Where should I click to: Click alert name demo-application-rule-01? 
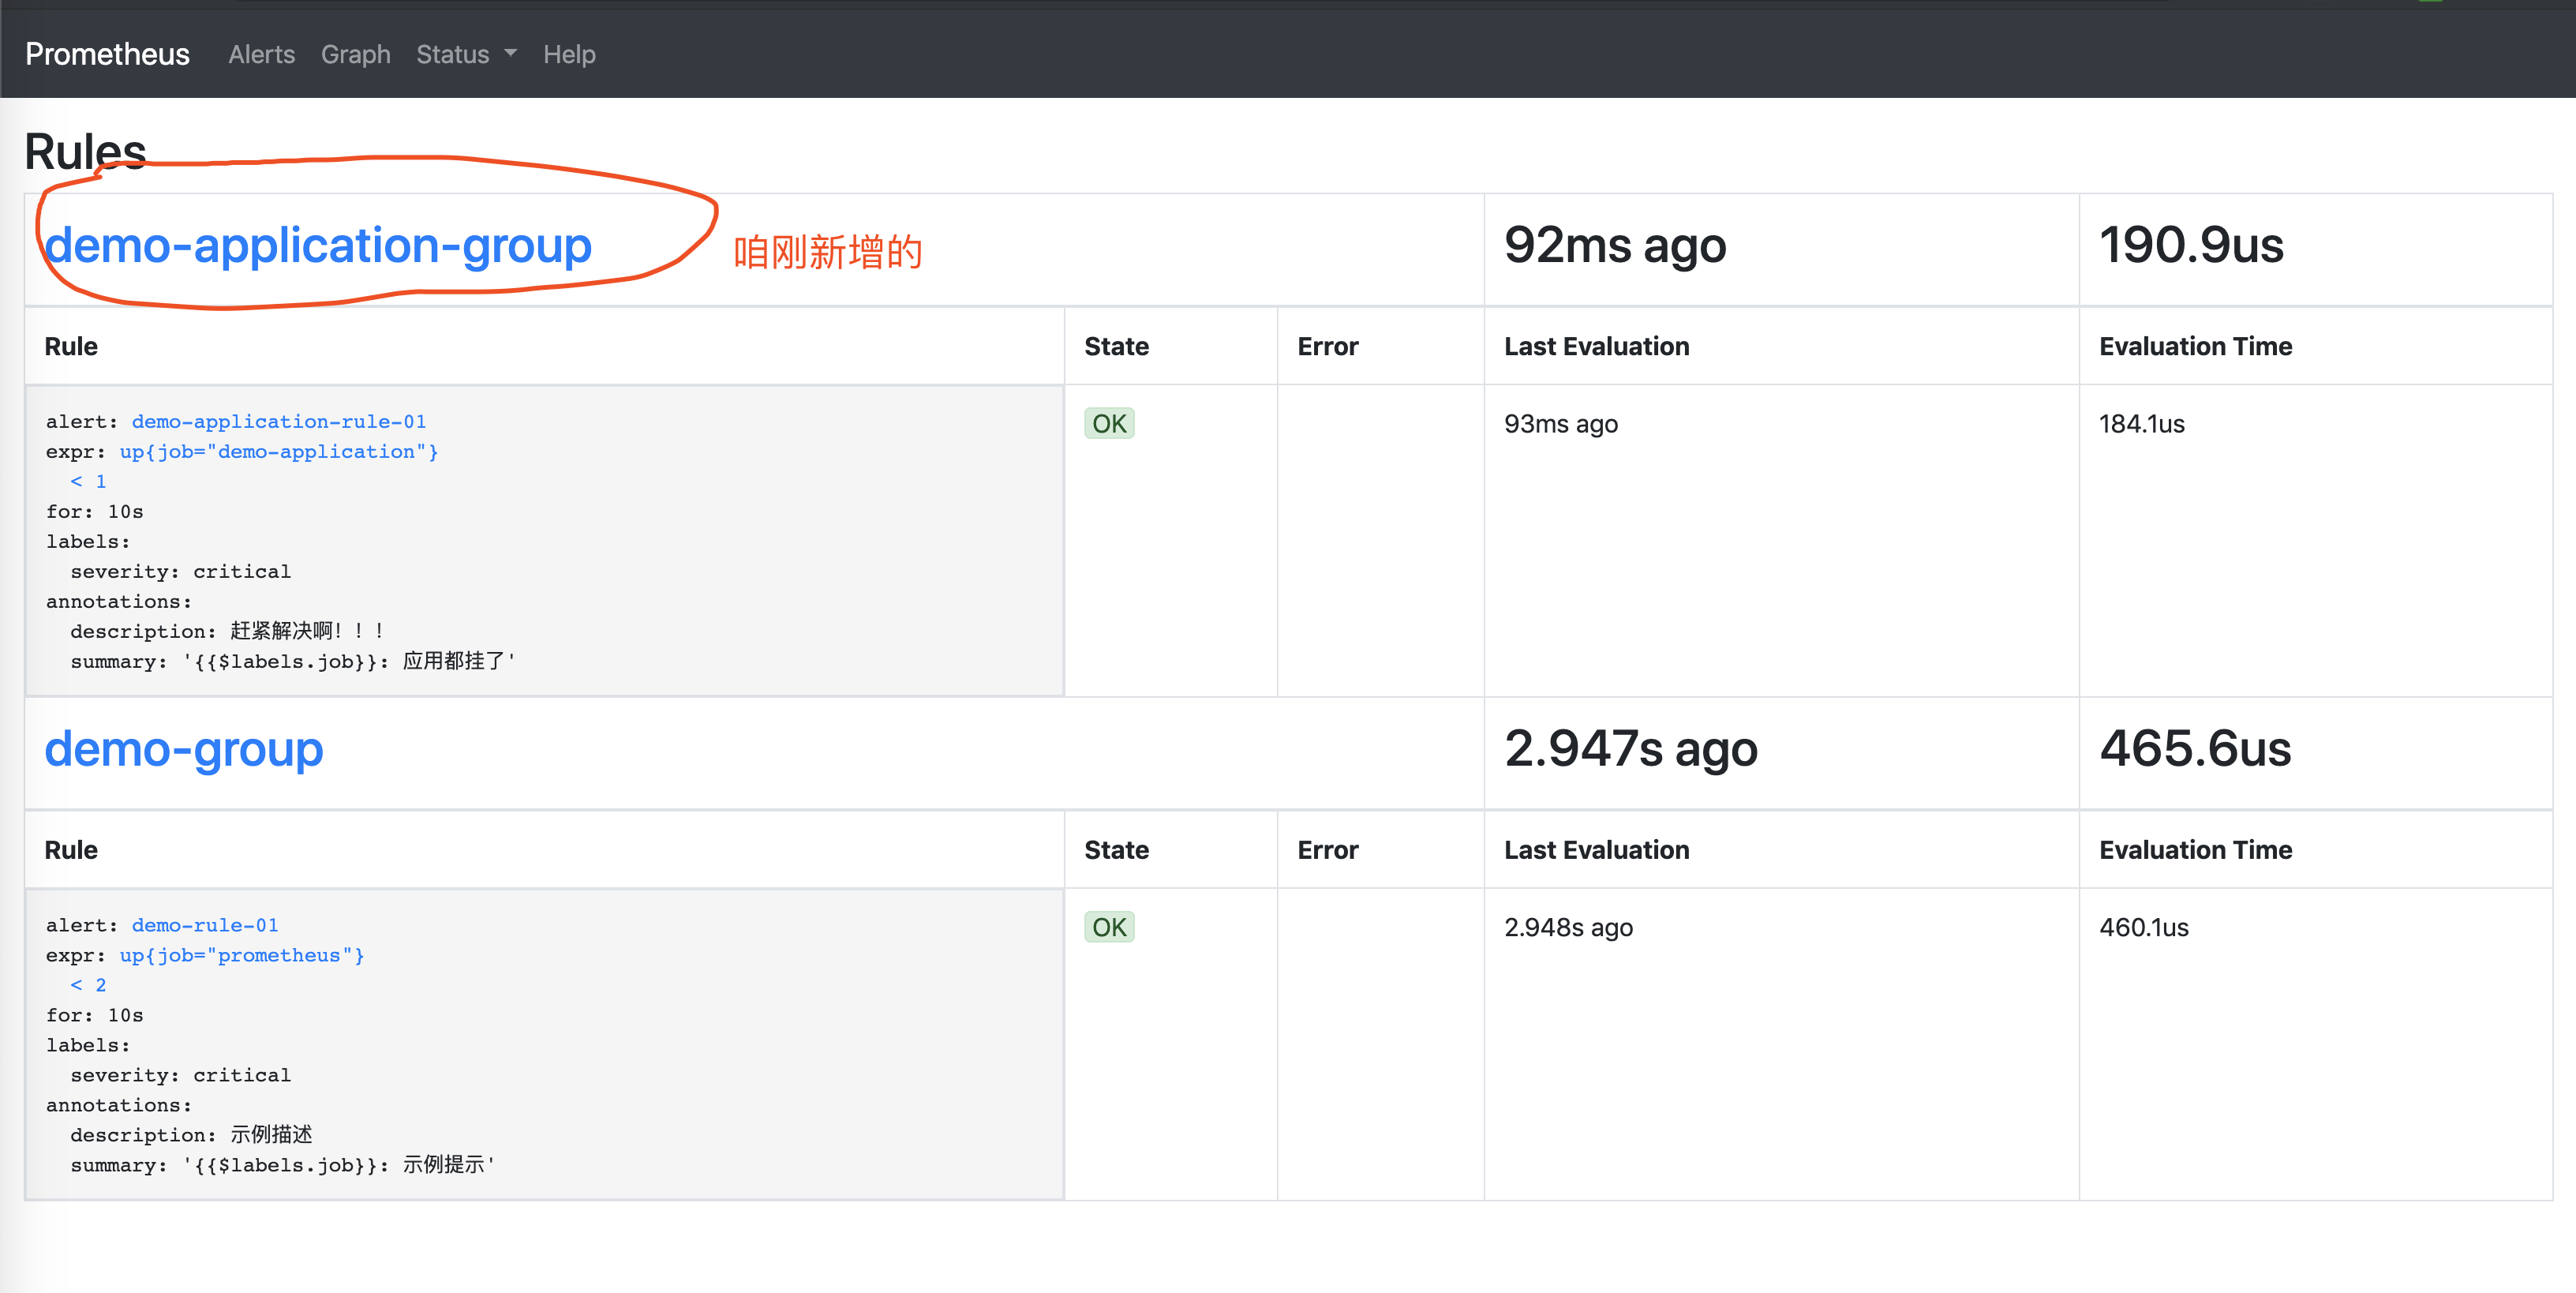279,421
